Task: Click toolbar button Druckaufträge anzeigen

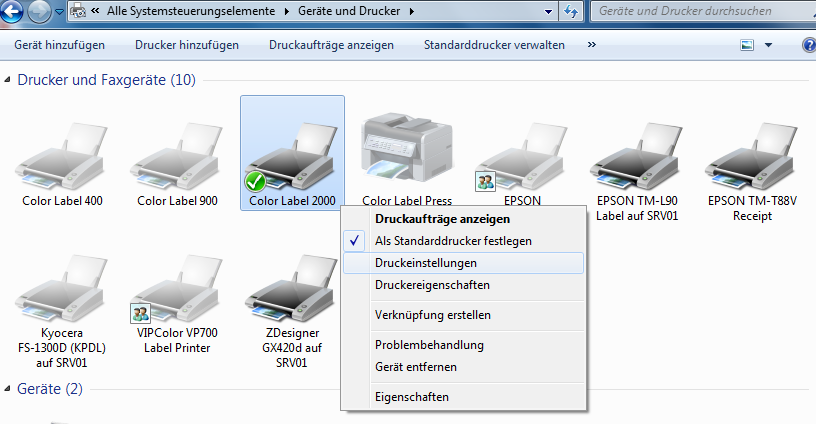Action: pyautogui.click(x=331, y=45)
